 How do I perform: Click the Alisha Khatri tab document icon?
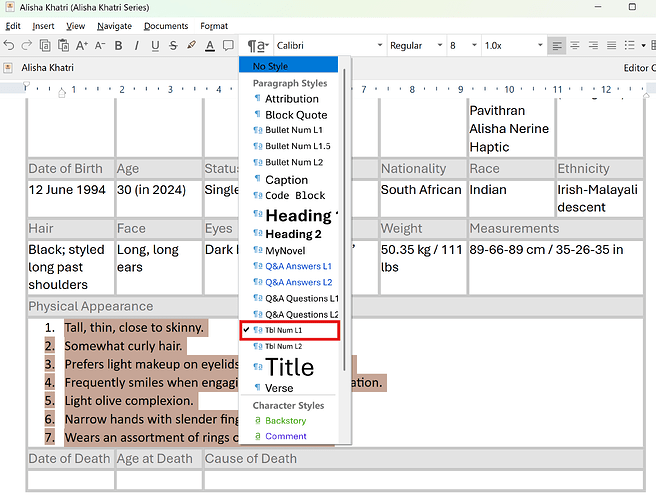(8, 68)
